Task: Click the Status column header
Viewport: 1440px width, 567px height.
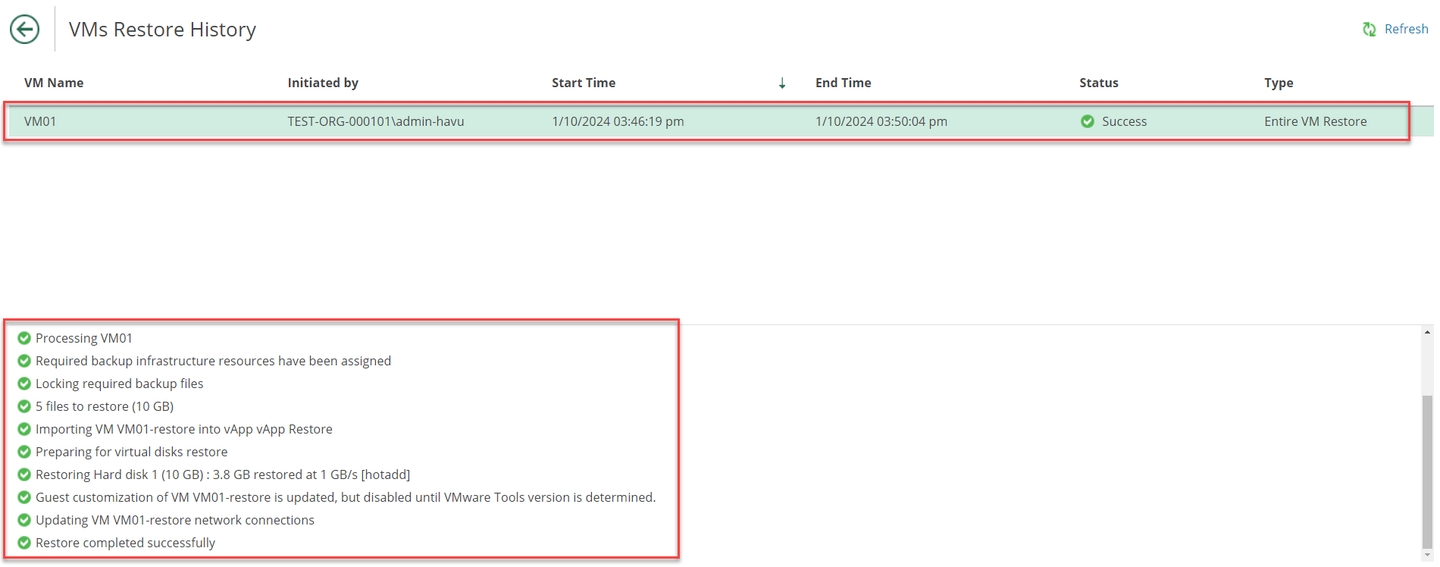Action: click(x=1098, y=83)
